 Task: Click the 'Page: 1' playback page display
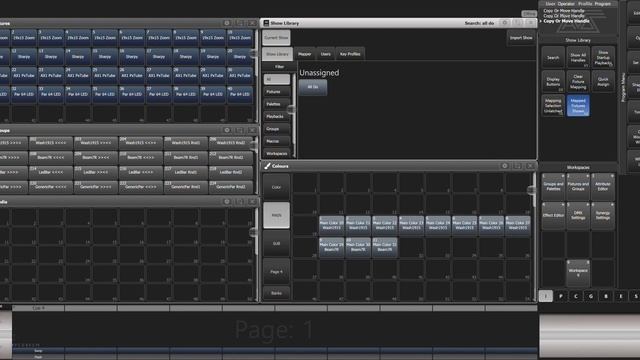(274, 329)
